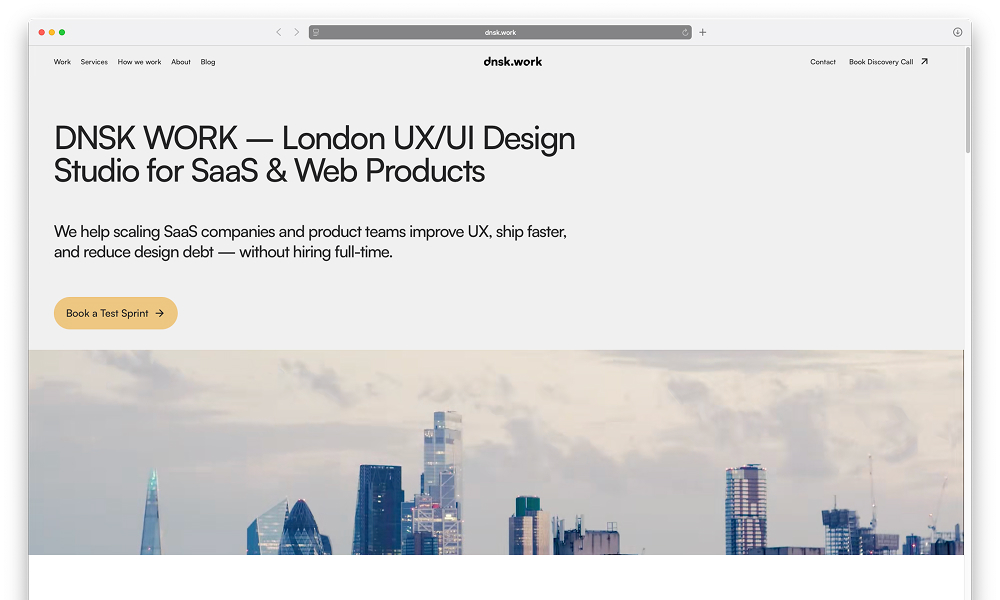Open the Services nav item
1000x600 pixels.
pyautogui.click(x=94, y=62)
